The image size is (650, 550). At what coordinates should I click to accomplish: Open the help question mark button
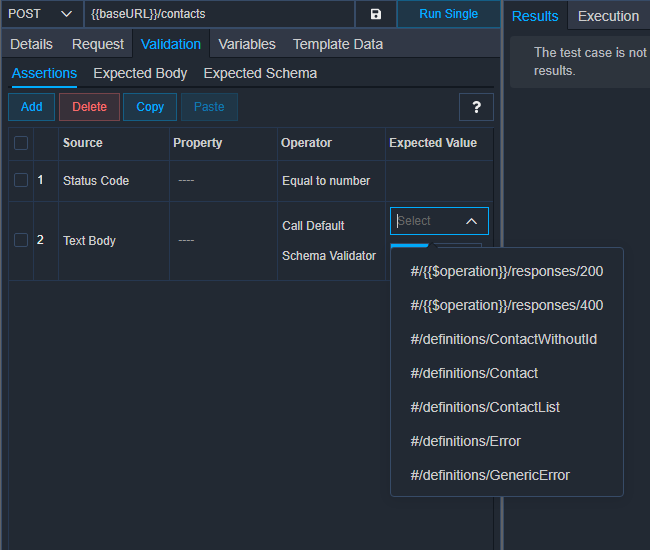tap(476, 107)
